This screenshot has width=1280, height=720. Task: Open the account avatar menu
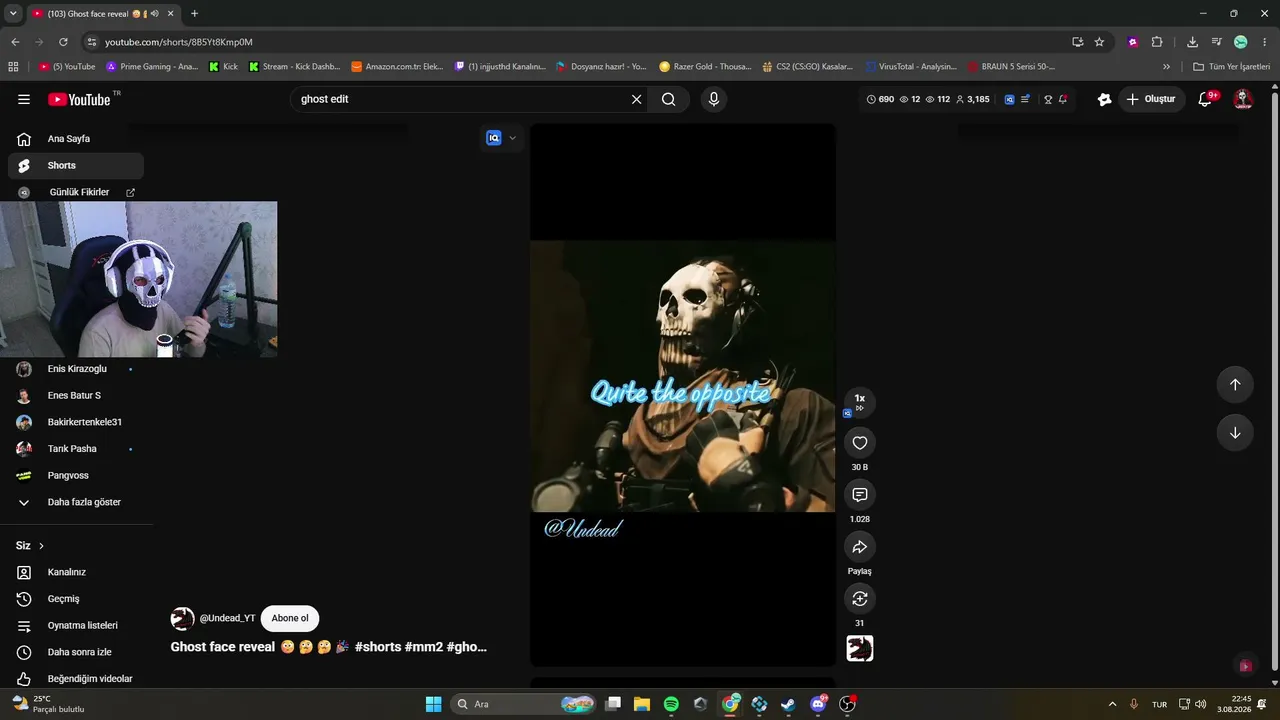coord(1243,99)
